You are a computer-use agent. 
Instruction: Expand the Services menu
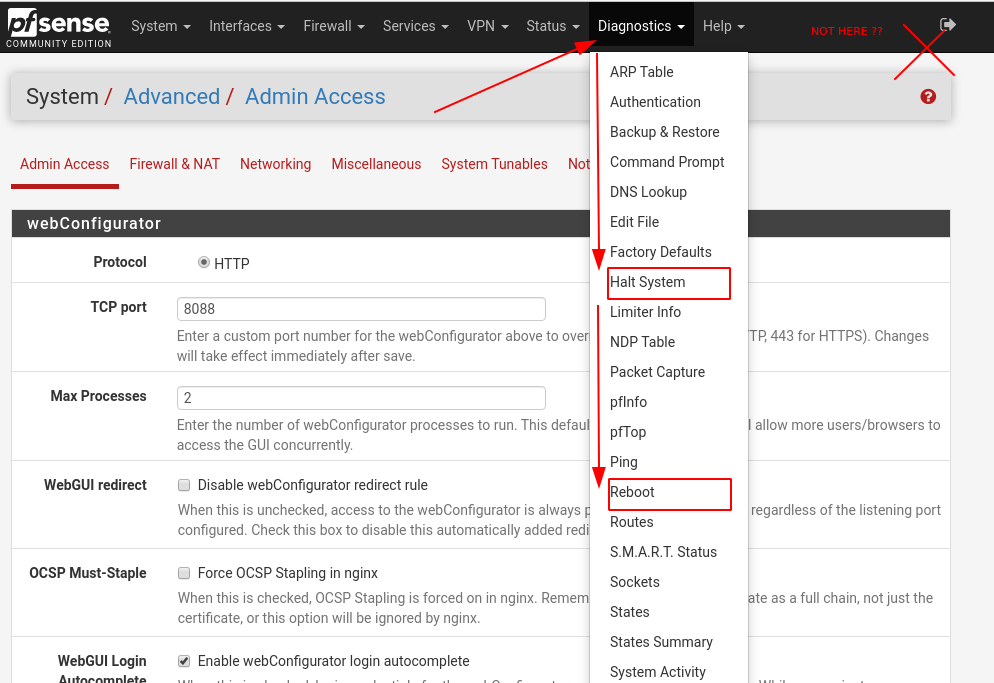(x=415, y=27)
